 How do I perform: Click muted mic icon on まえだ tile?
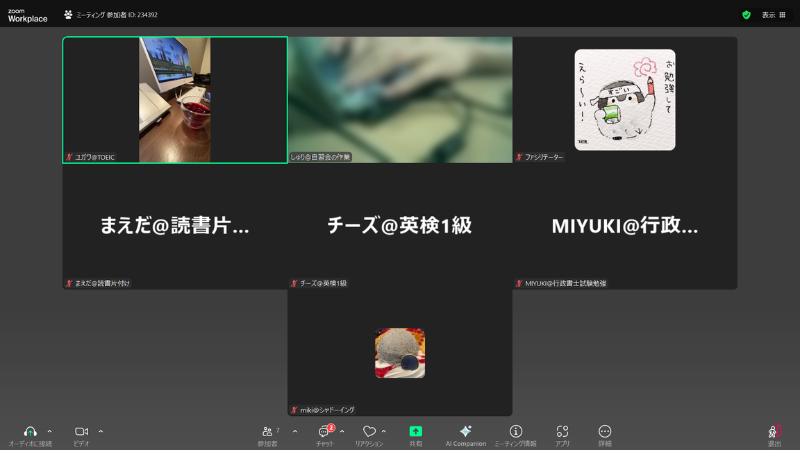click(x=69, y=283)
